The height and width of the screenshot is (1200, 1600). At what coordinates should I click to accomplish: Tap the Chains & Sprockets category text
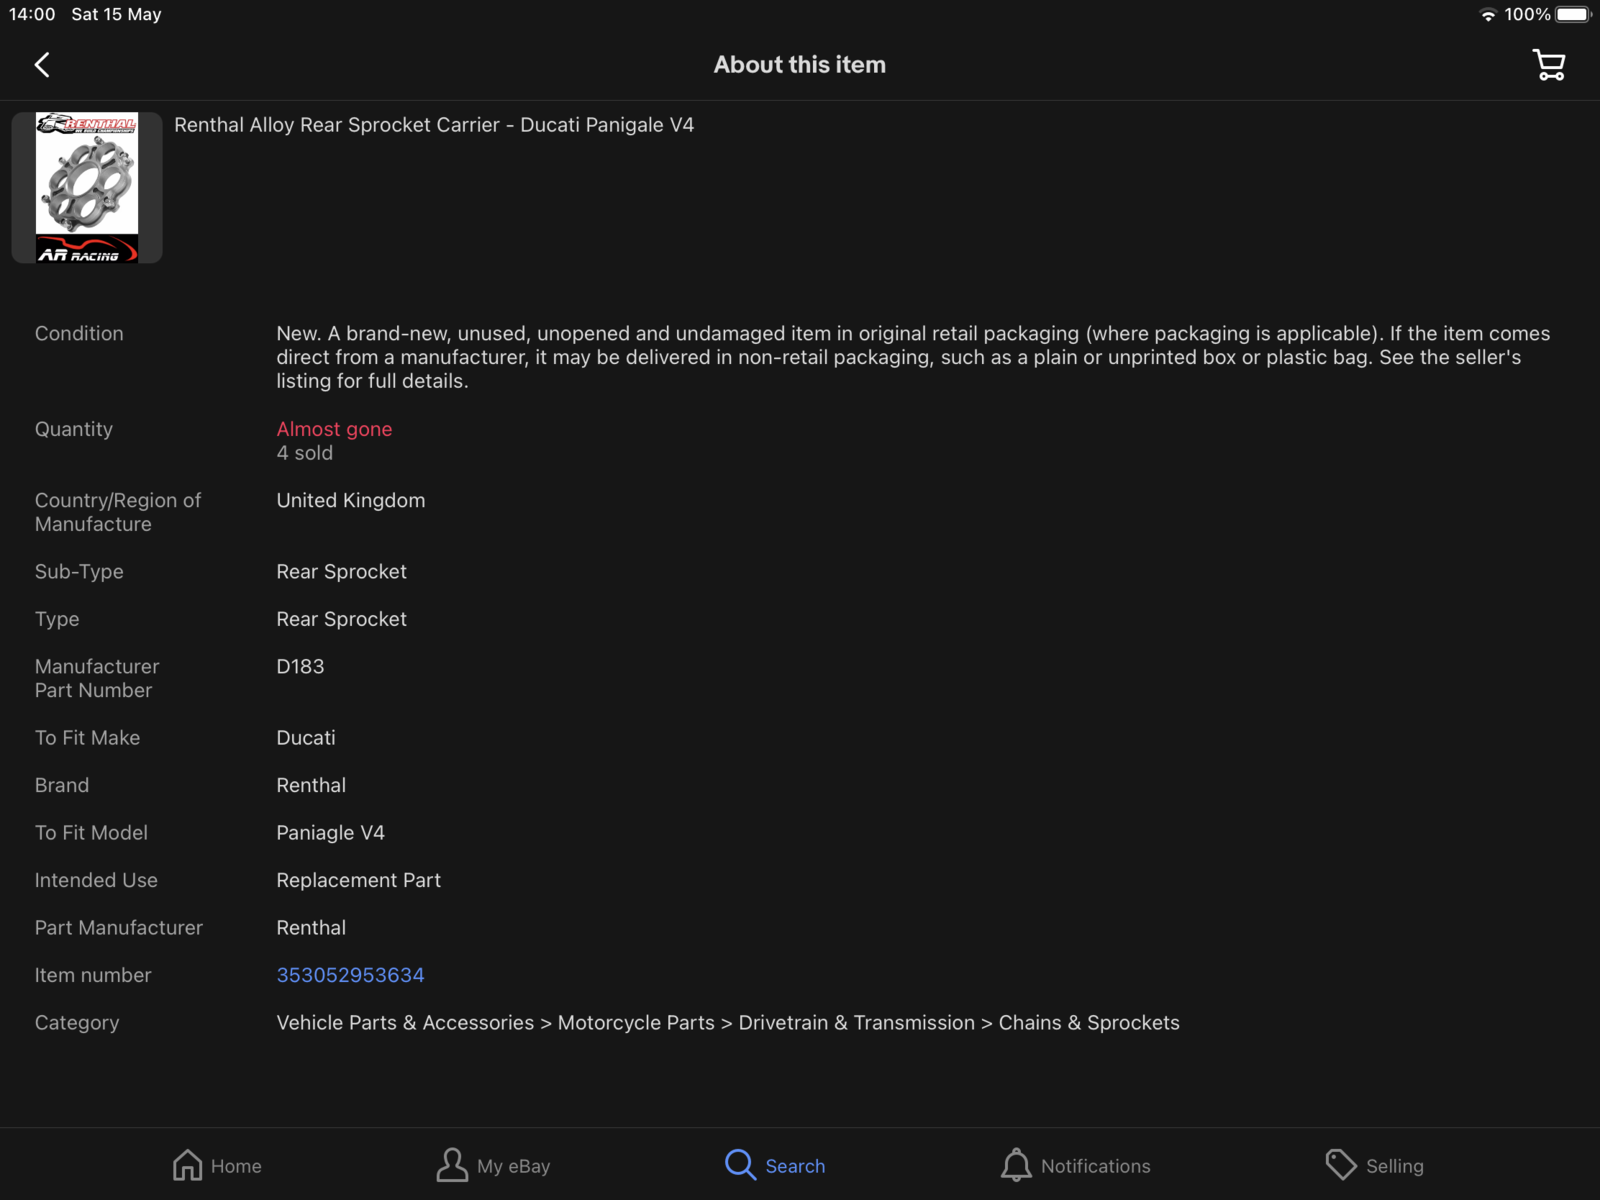[x=1089, y=1023]
